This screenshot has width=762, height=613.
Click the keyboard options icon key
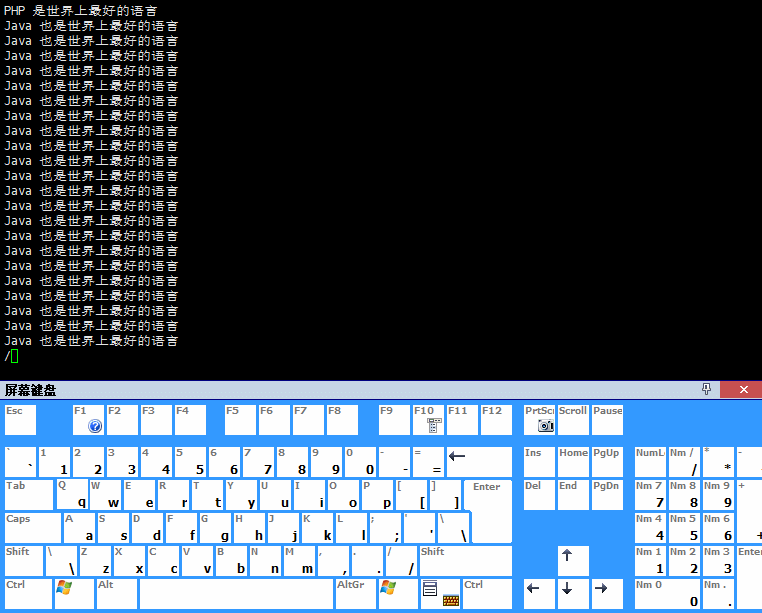[451, 600]
